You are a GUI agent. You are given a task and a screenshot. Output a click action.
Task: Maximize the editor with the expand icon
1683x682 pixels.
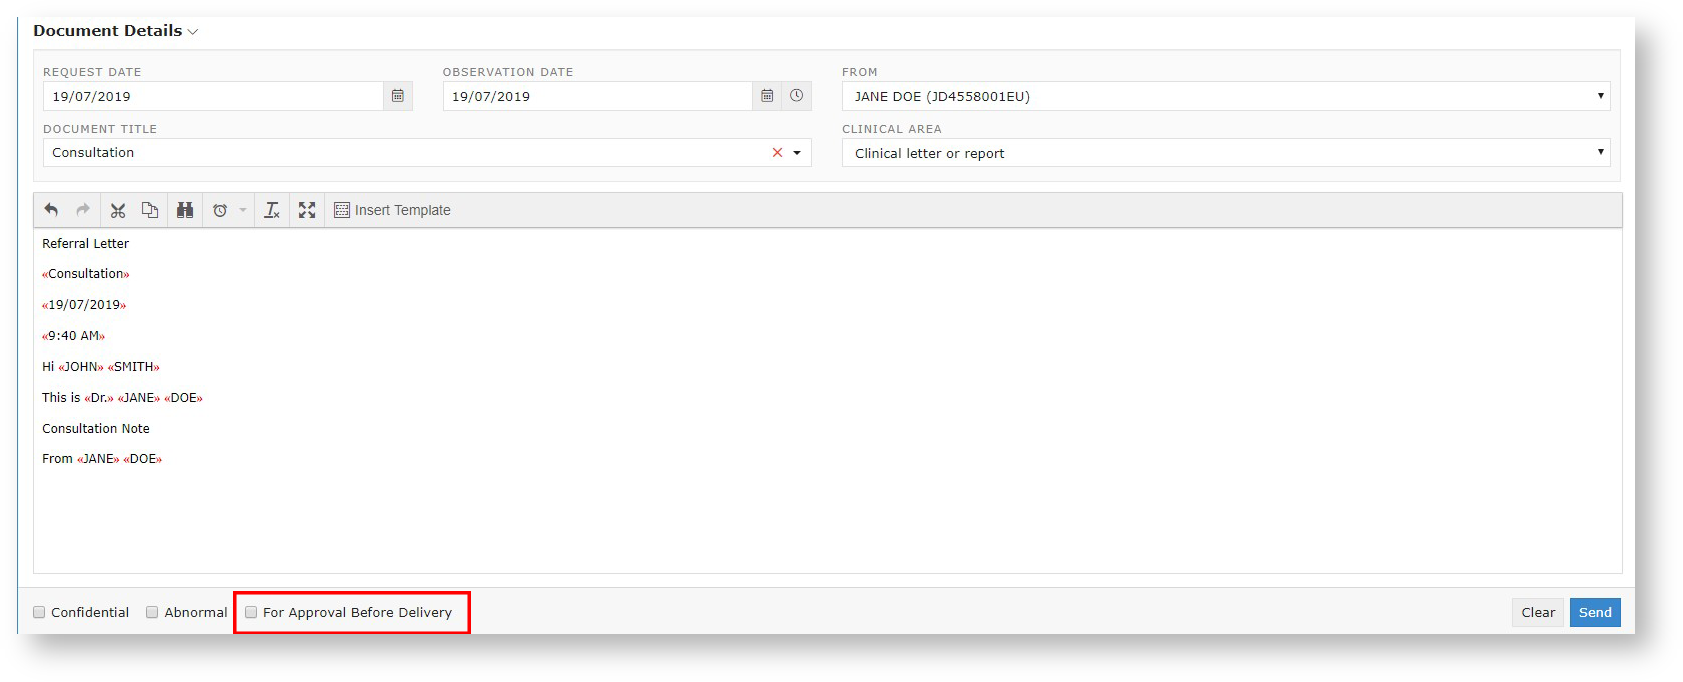point(307,210)
